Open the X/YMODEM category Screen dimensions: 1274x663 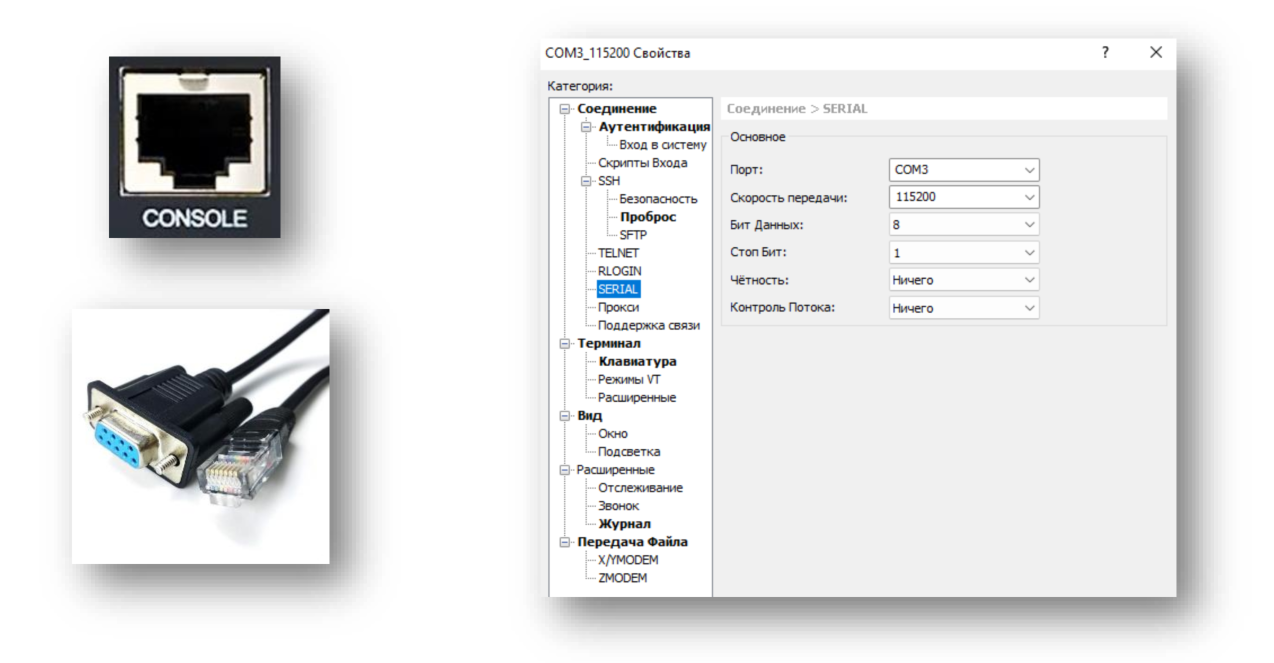click(x=628, y=560)
